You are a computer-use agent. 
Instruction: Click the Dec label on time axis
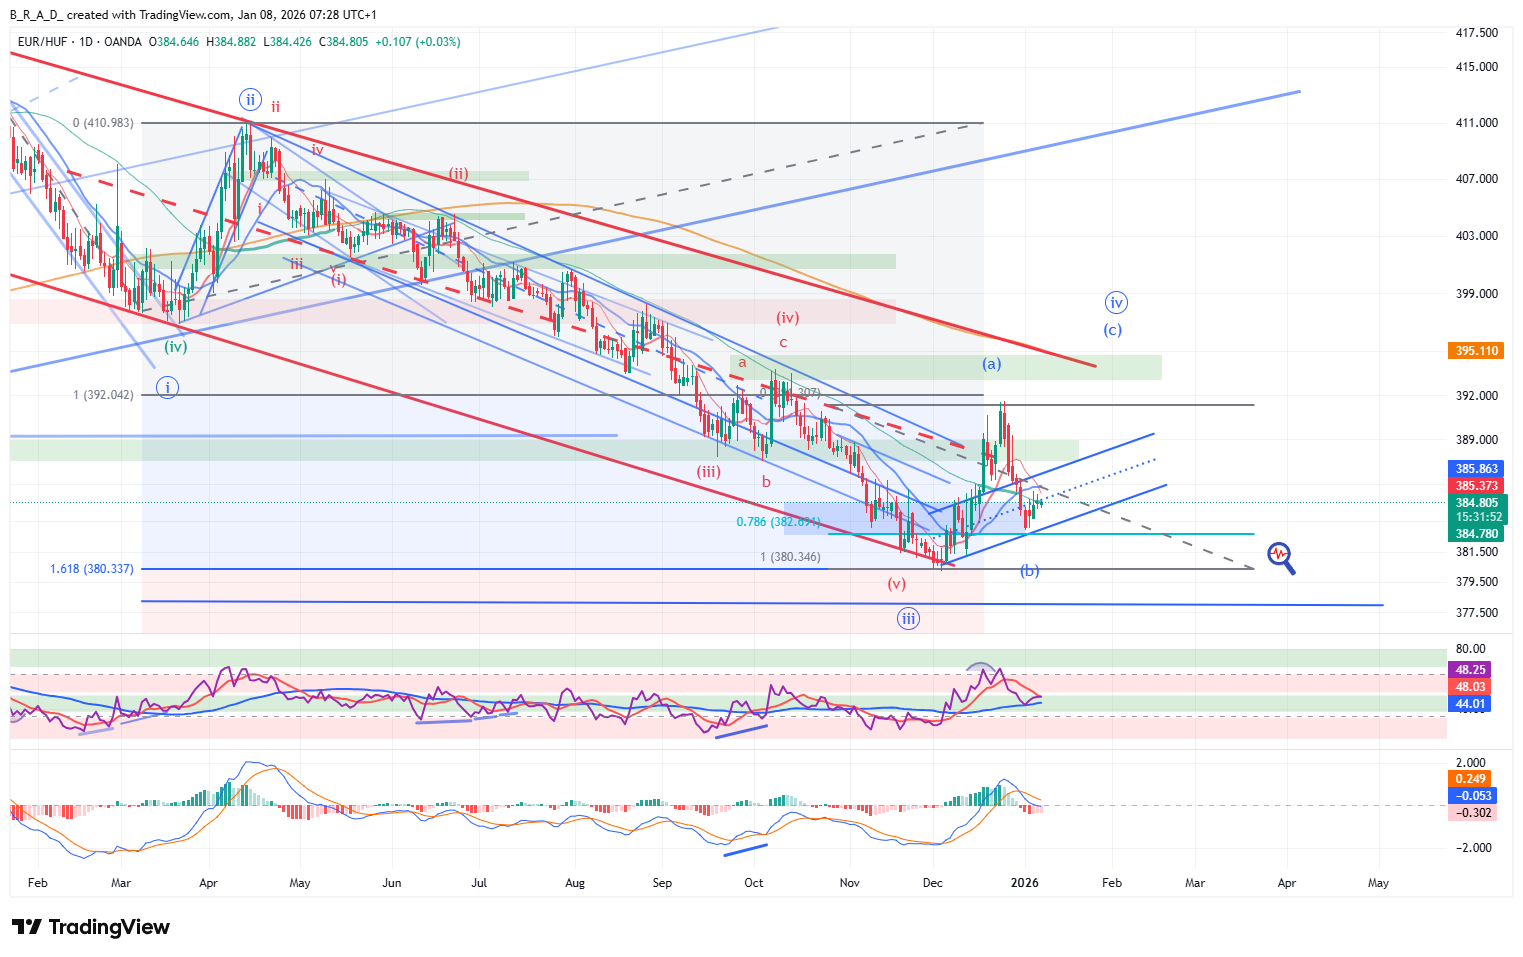click(932, 883)
